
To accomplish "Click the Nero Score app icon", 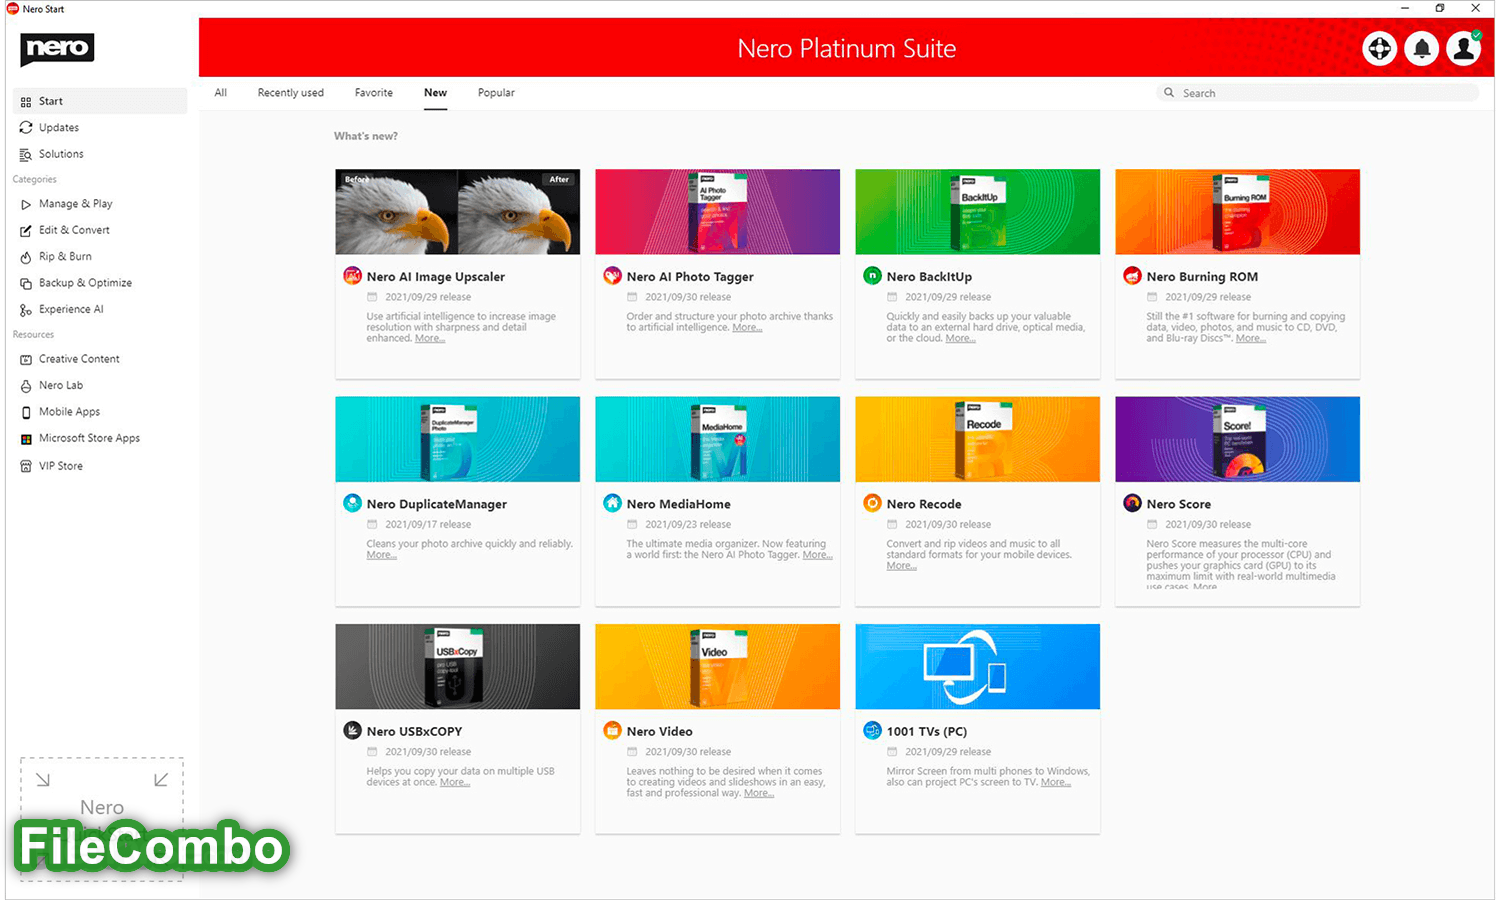I will [x=1132, y=503].
